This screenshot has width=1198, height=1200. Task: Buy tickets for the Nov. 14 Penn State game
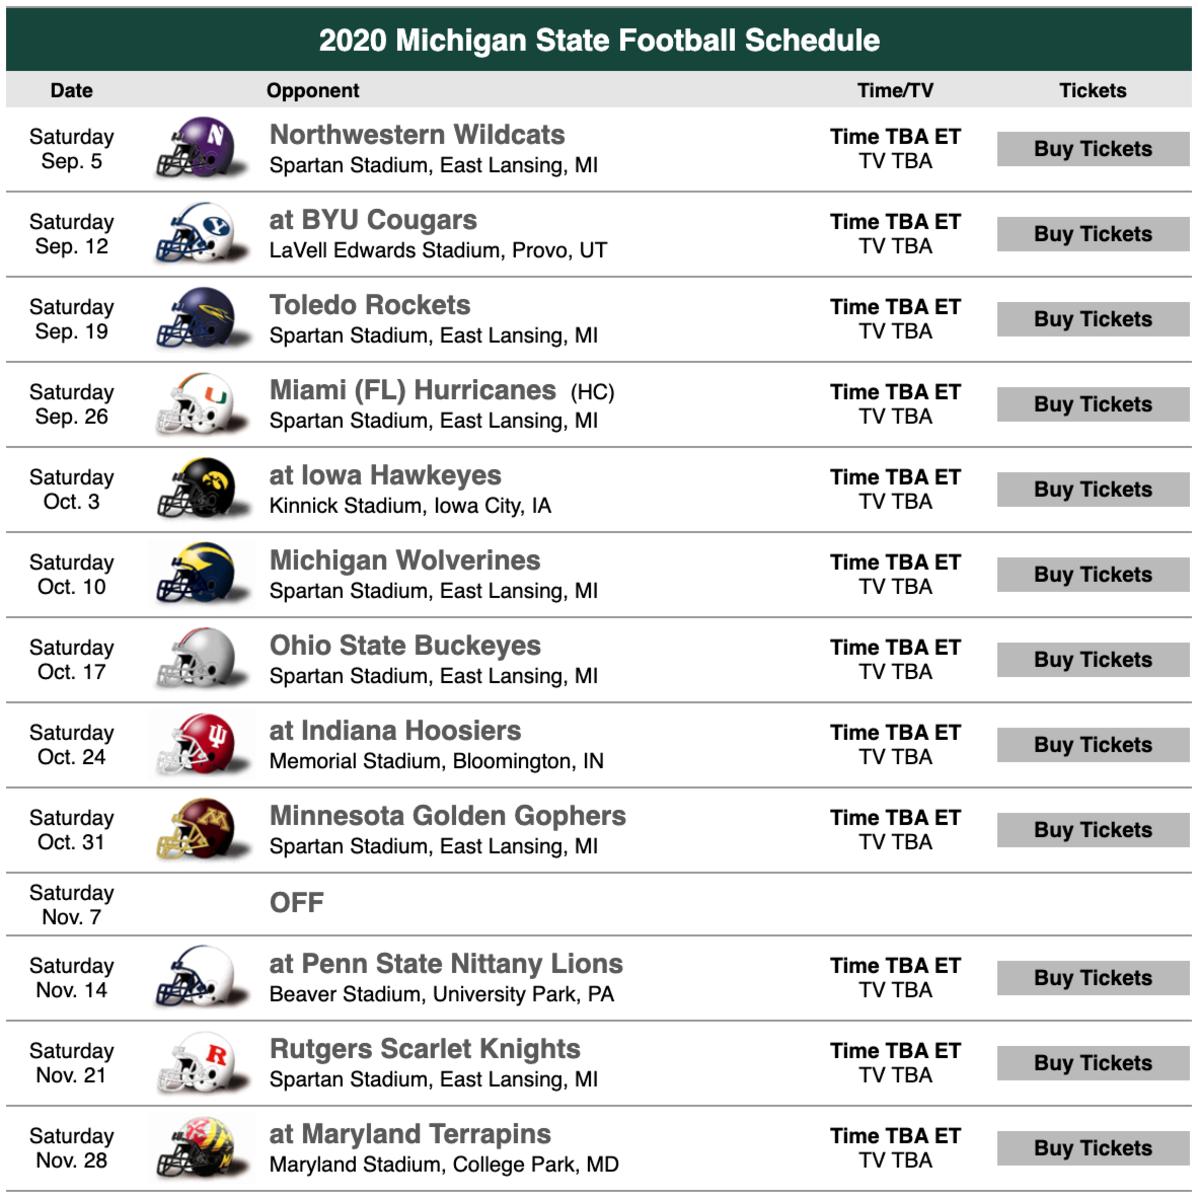point(1092,978)
